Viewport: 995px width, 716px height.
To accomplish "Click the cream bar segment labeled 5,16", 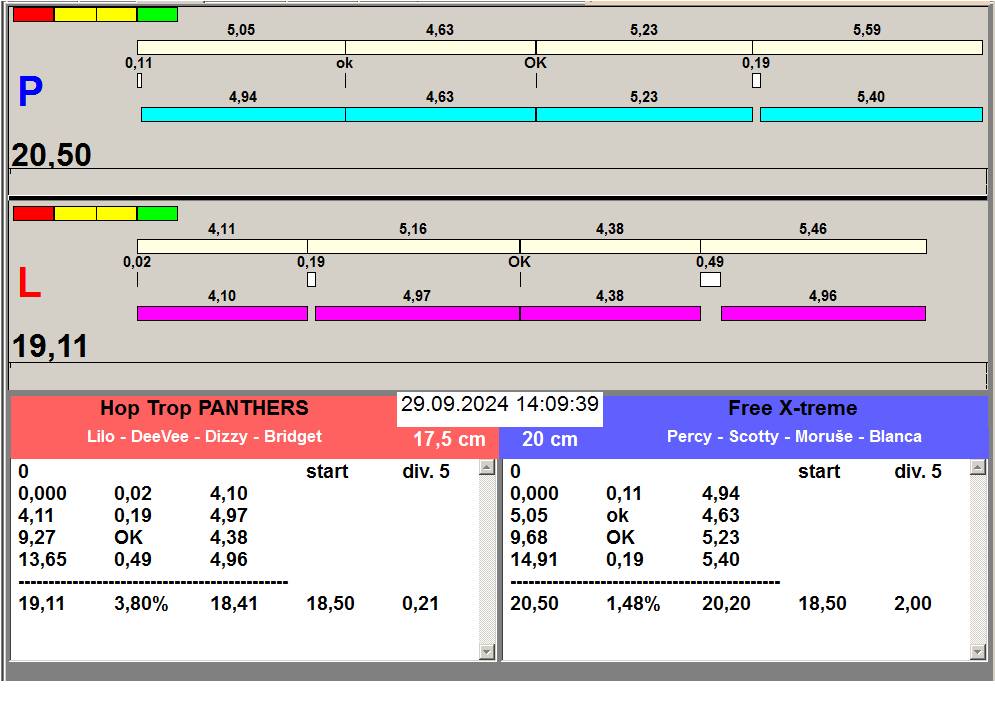I will coord(414,246).
